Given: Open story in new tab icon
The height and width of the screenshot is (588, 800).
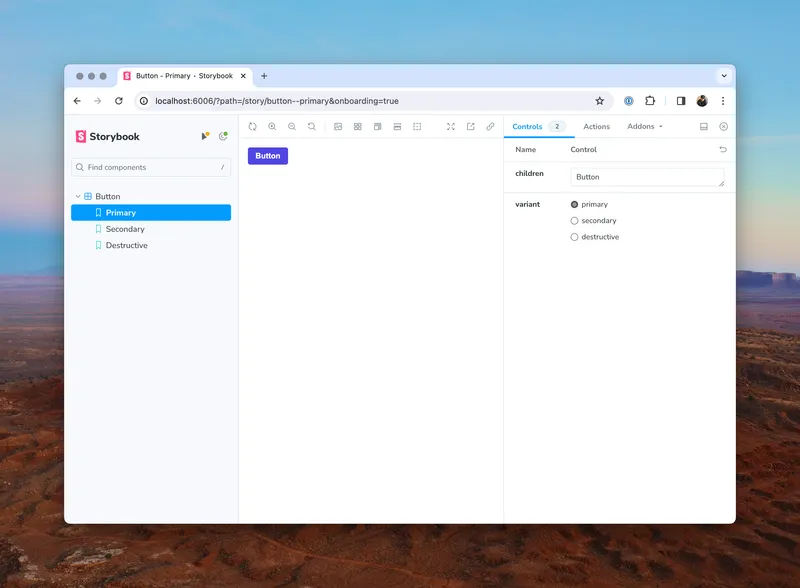Looking at the screenshot, I should (x=471, y=127).
